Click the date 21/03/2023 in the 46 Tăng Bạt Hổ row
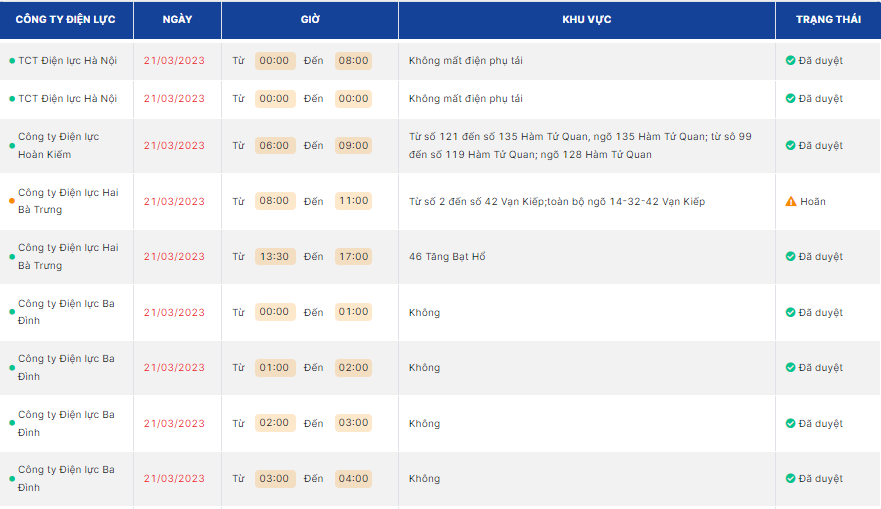The height and width of the screenshot is (509, 881). coord(174,257)
